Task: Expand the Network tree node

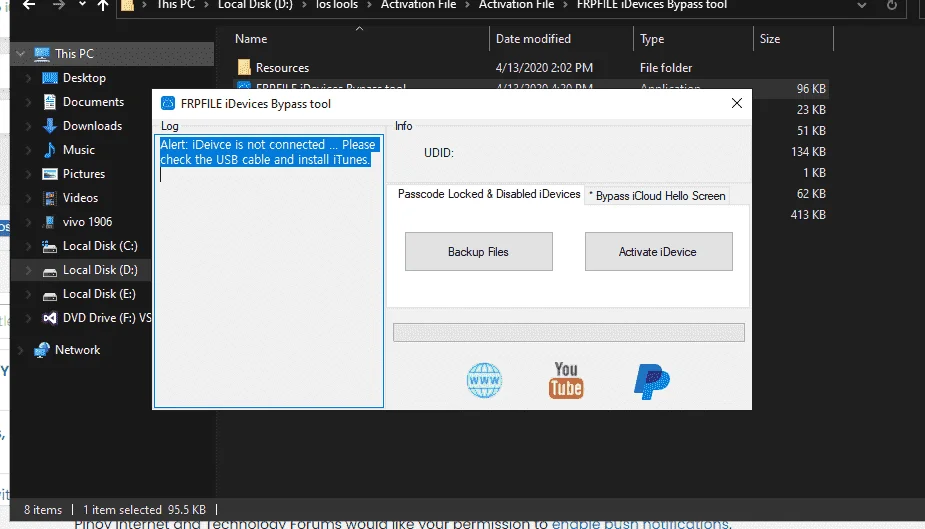Action: (21, 350)
